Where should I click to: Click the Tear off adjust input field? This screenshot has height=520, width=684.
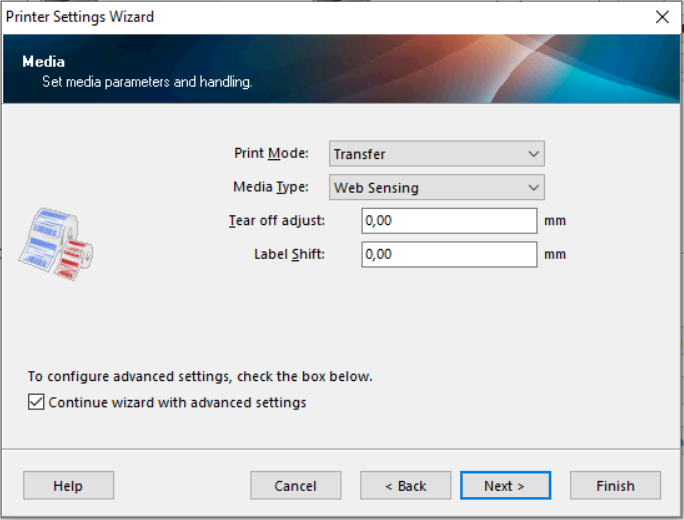click(x=449, y=220)
